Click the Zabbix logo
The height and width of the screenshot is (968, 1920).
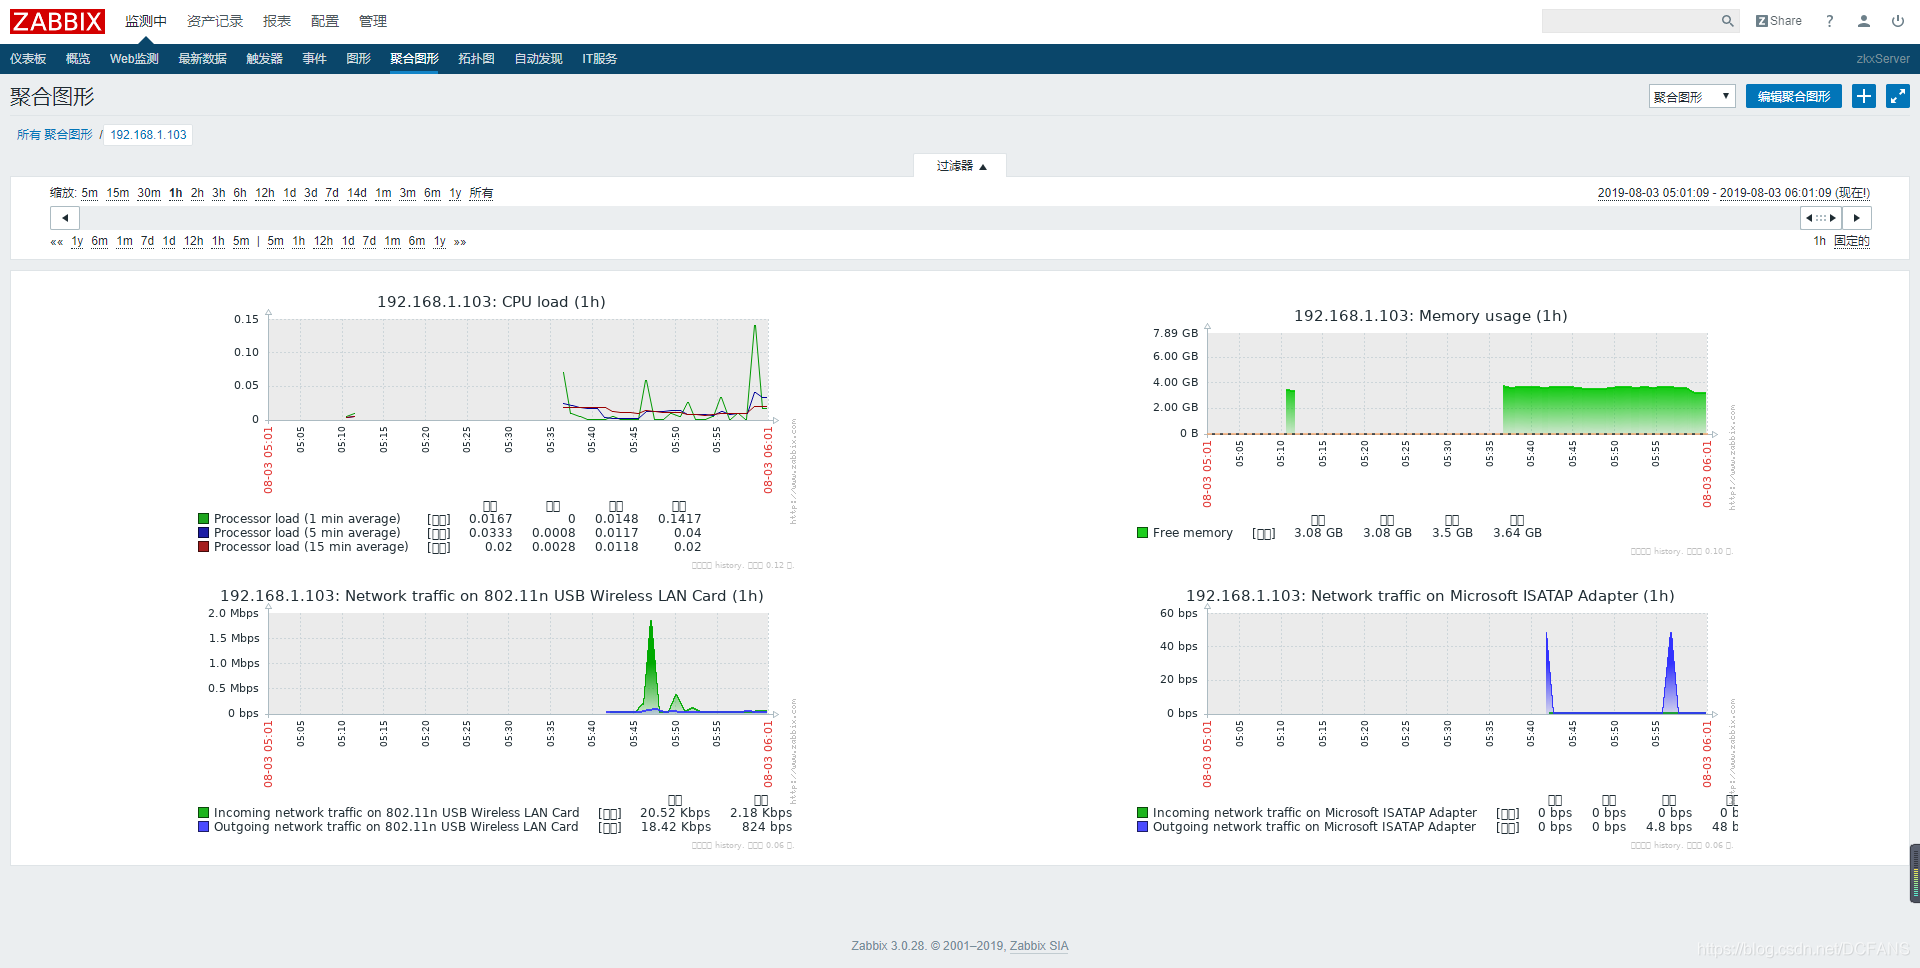tap(57, 21)
